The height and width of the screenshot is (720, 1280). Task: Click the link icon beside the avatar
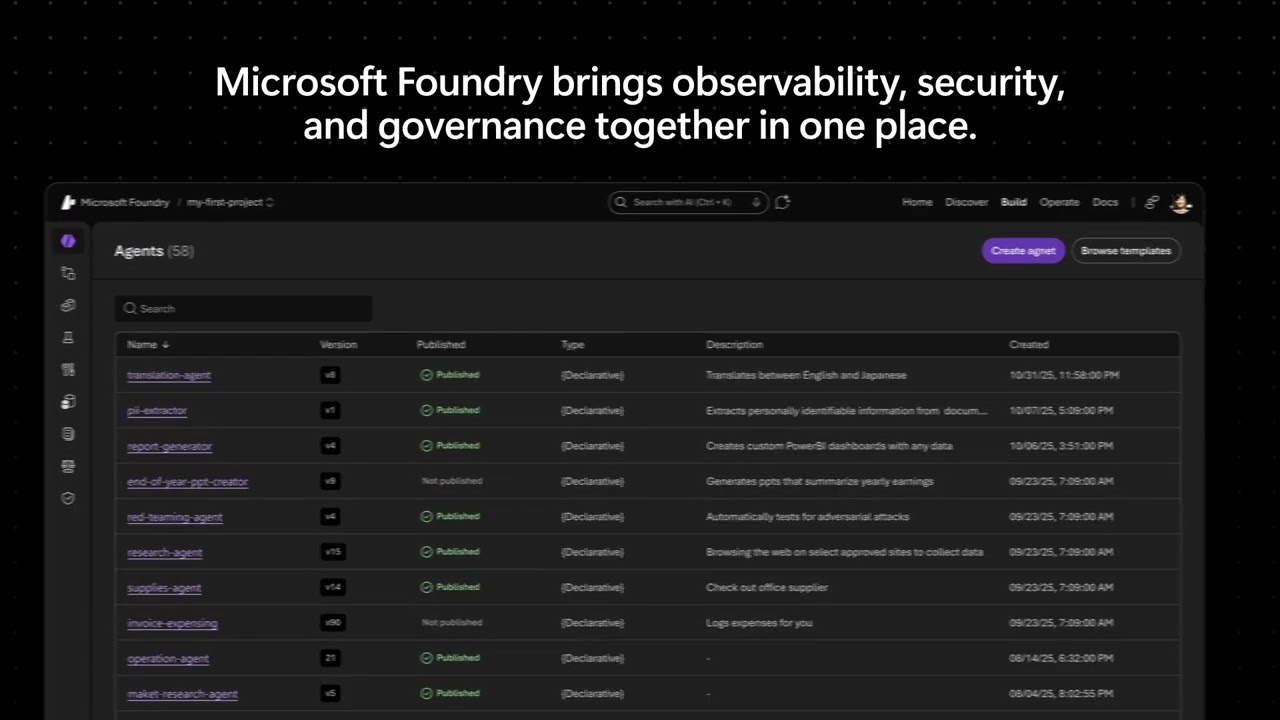(x=1152, y=202)
